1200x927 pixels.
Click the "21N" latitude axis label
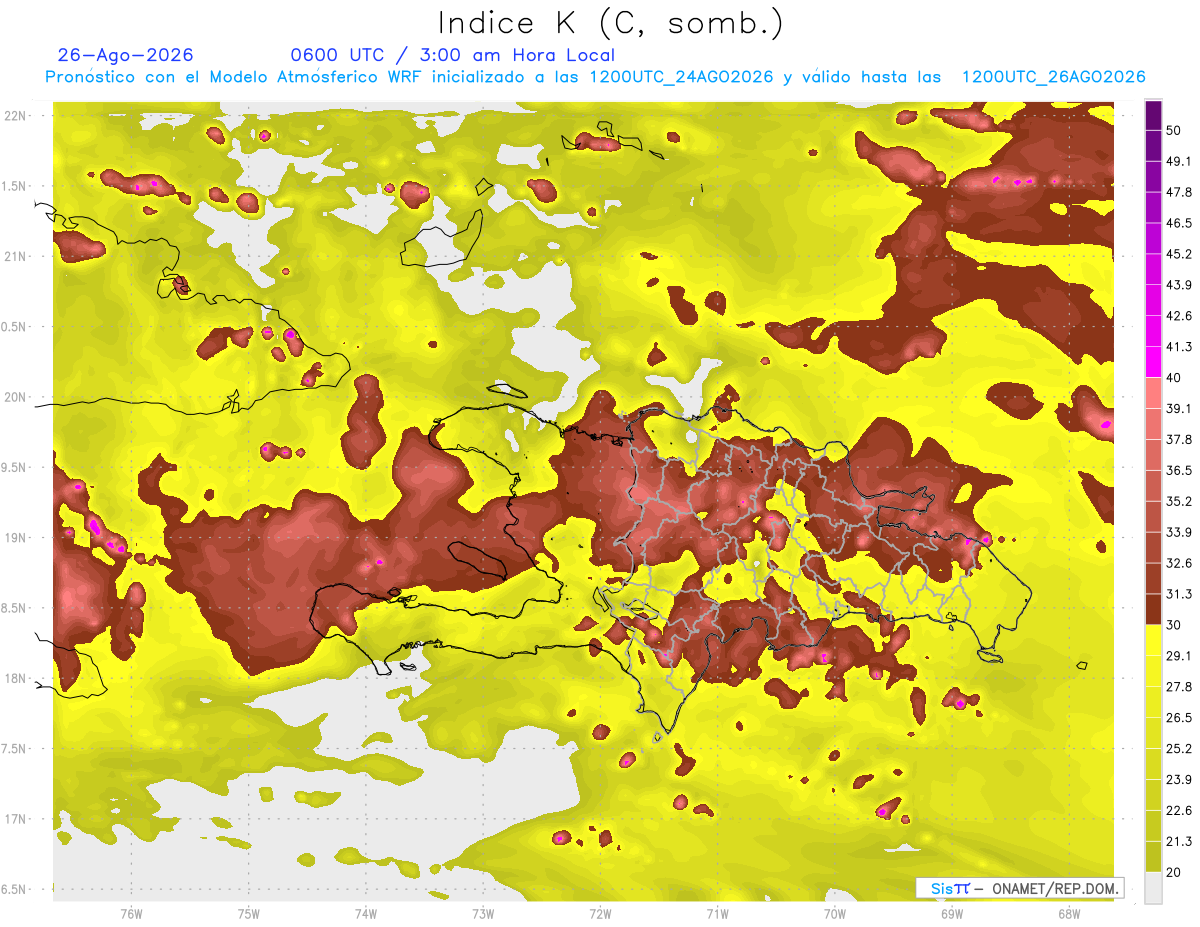pos(15,257)
